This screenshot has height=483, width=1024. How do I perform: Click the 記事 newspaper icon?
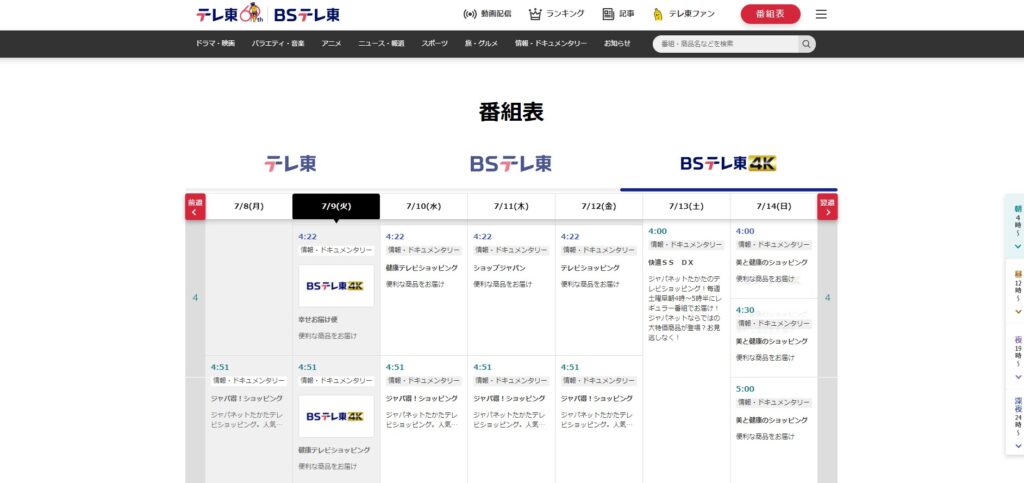[x=608, y=14]
